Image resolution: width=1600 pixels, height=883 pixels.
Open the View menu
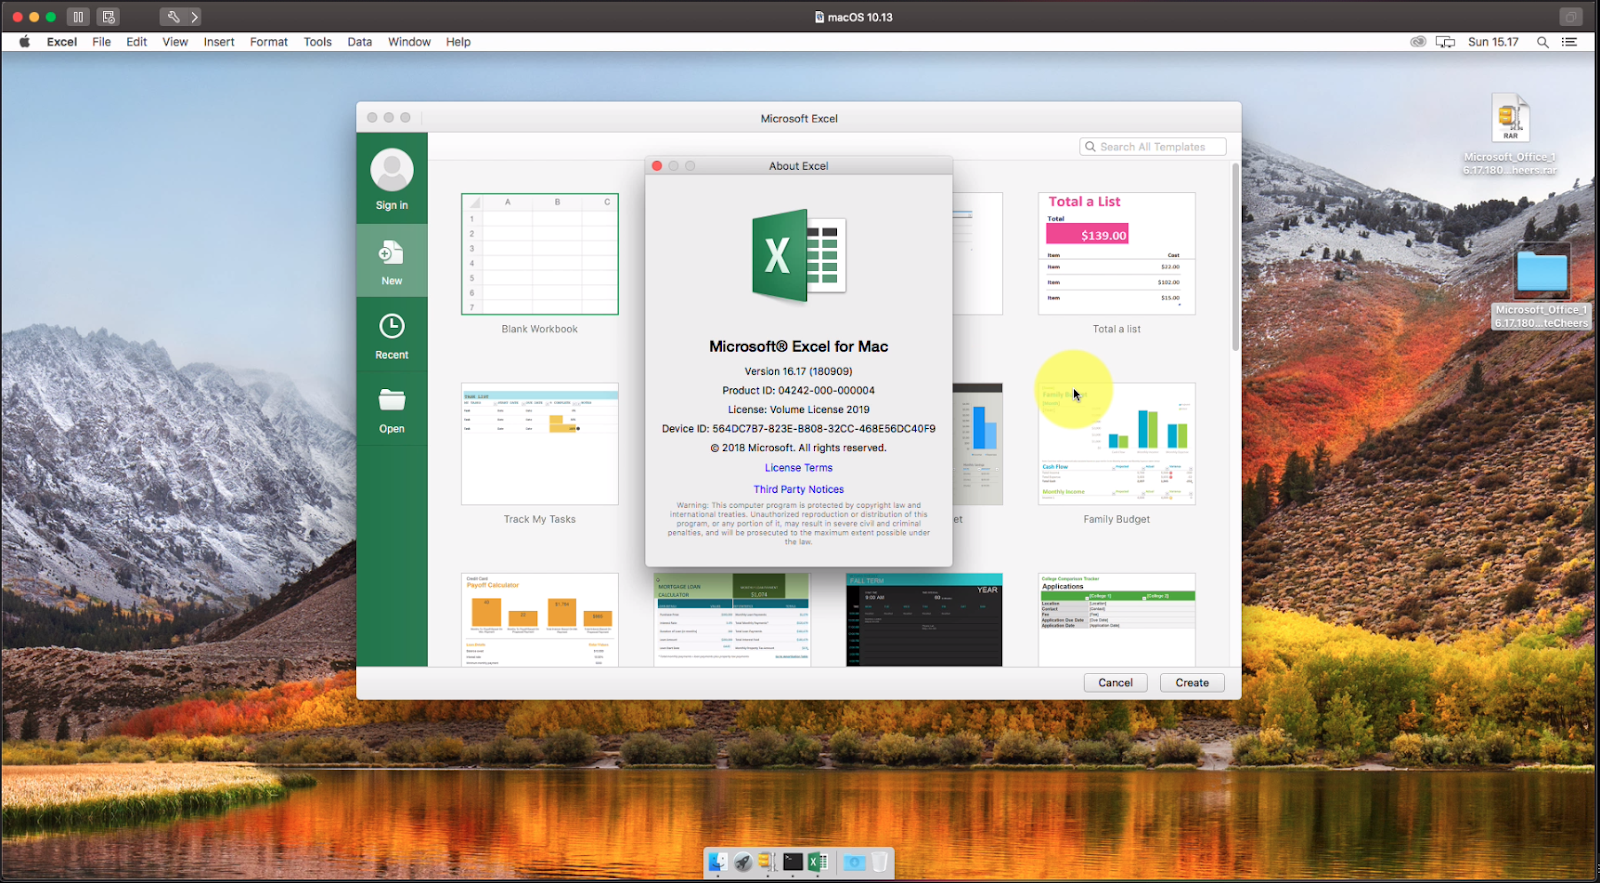175,42
